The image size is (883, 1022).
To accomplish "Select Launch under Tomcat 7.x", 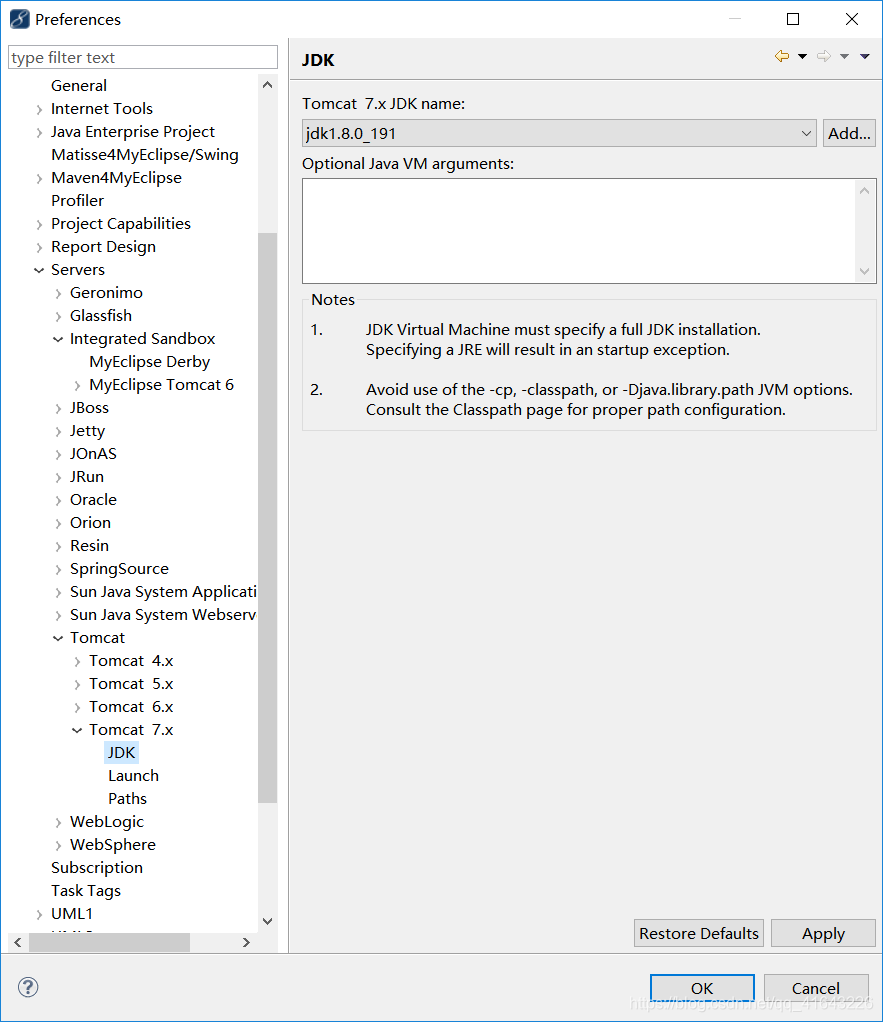I will coord(134,776).
